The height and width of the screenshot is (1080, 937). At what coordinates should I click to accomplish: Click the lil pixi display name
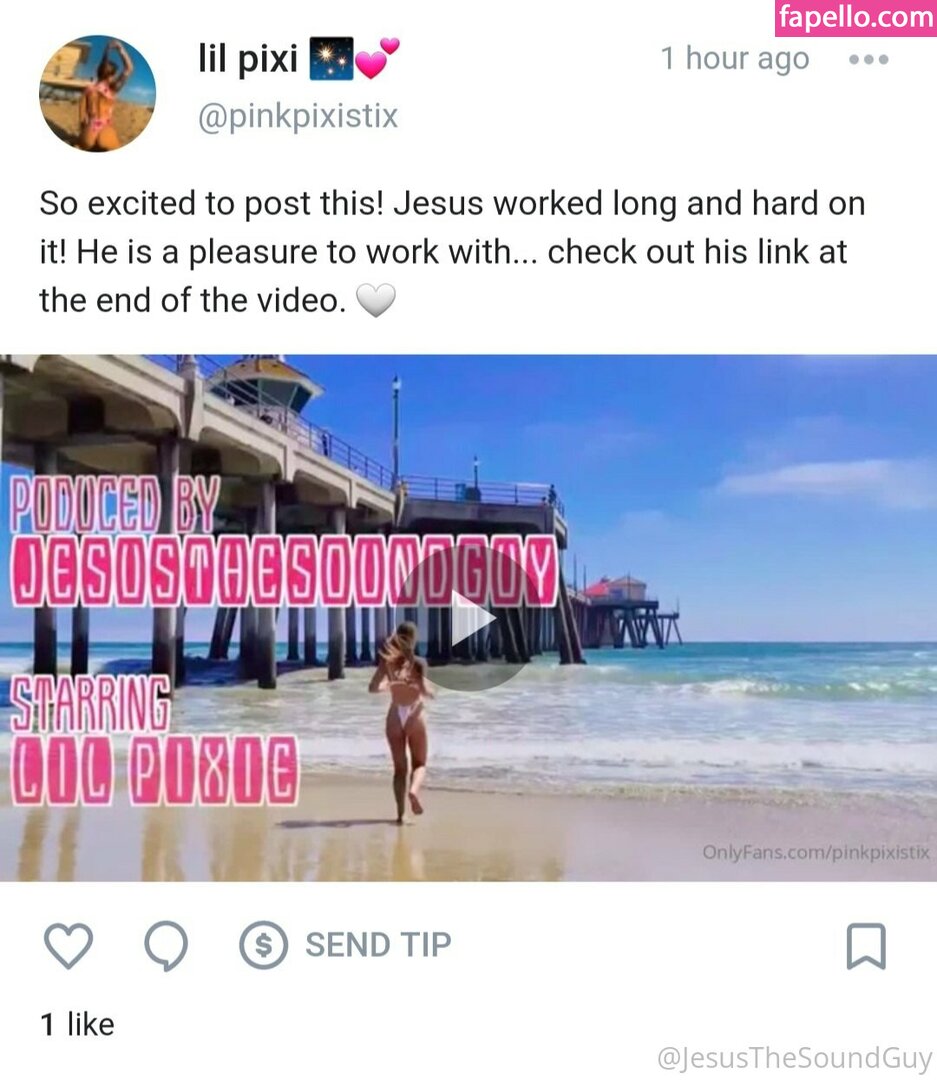(248, 59)
